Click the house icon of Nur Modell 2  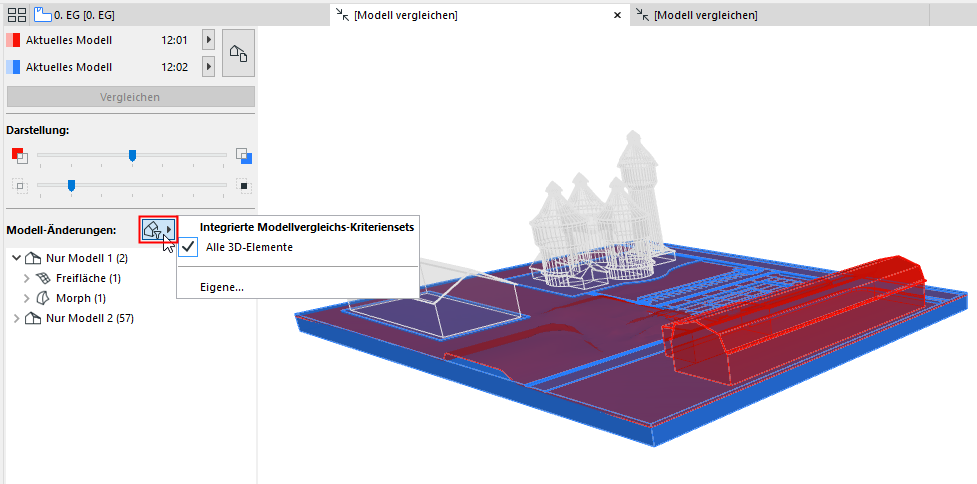(33, 318)
